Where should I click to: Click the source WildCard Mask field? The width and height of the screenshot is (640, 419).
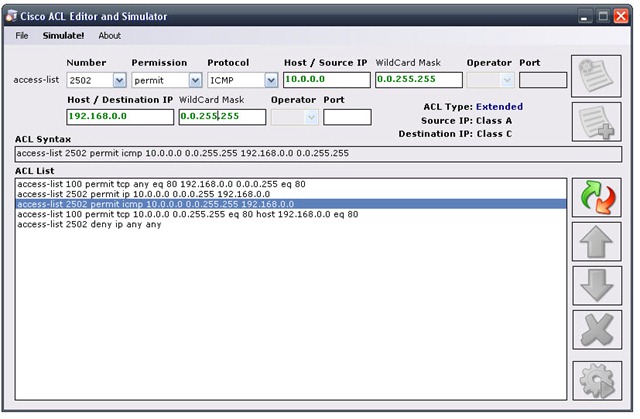[x=419, y=80]
